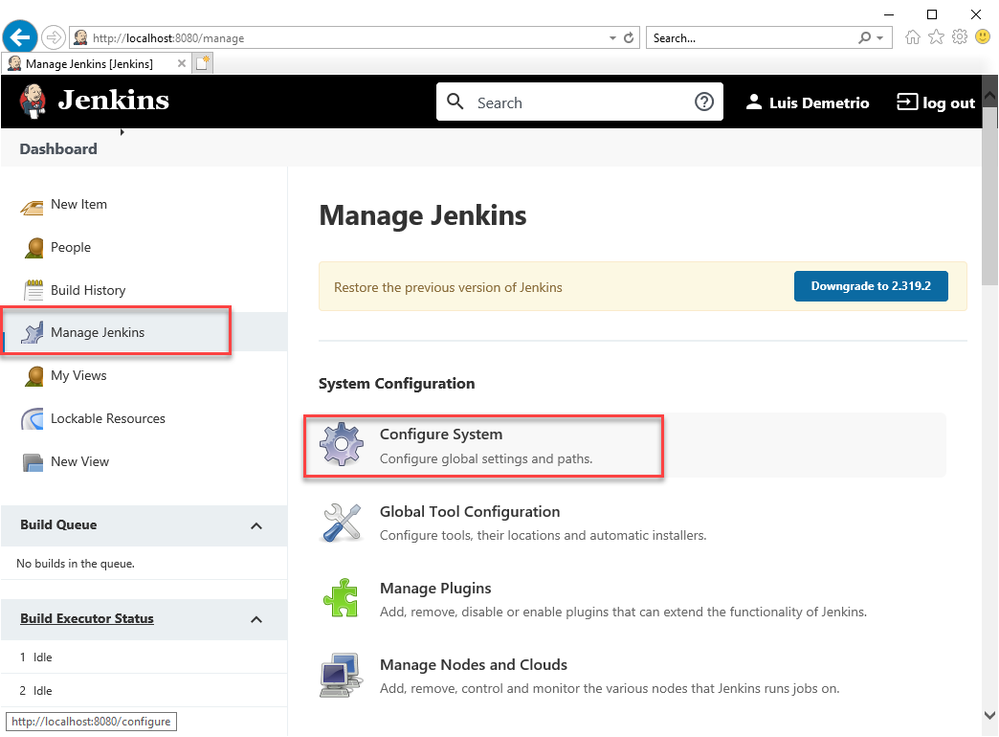The image size is (999, 737).
Task: Open the My Views sidebar link
Action: (78, 376)
